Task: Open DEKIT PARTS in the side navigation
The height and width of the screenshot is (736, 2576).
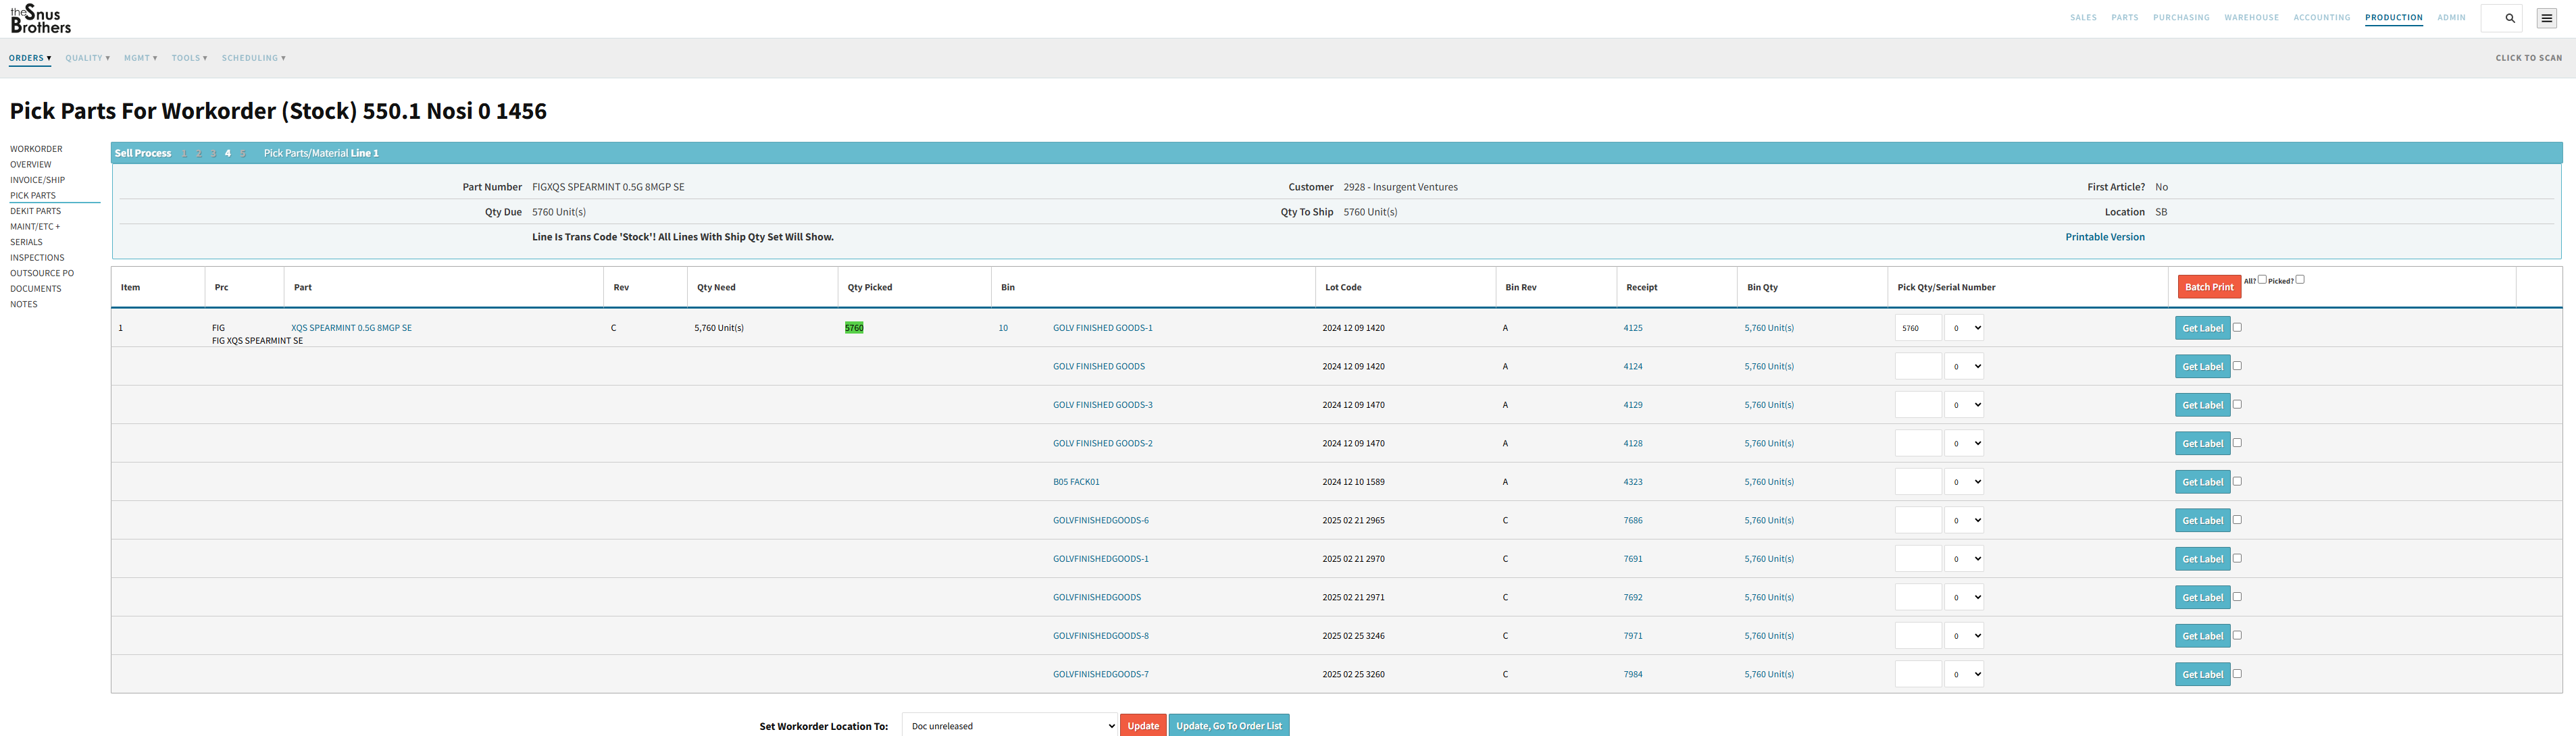Action: [x=36, y=211]
